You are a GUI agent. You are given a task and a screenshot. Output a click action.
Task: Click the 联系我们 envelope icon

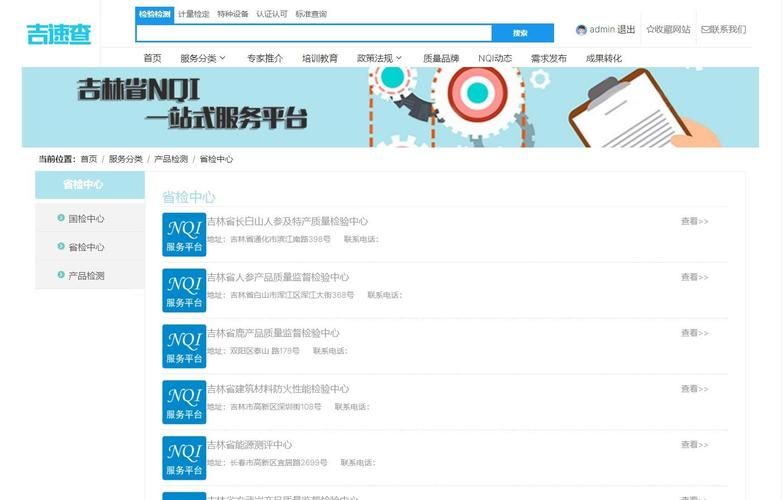coord(707,30)
